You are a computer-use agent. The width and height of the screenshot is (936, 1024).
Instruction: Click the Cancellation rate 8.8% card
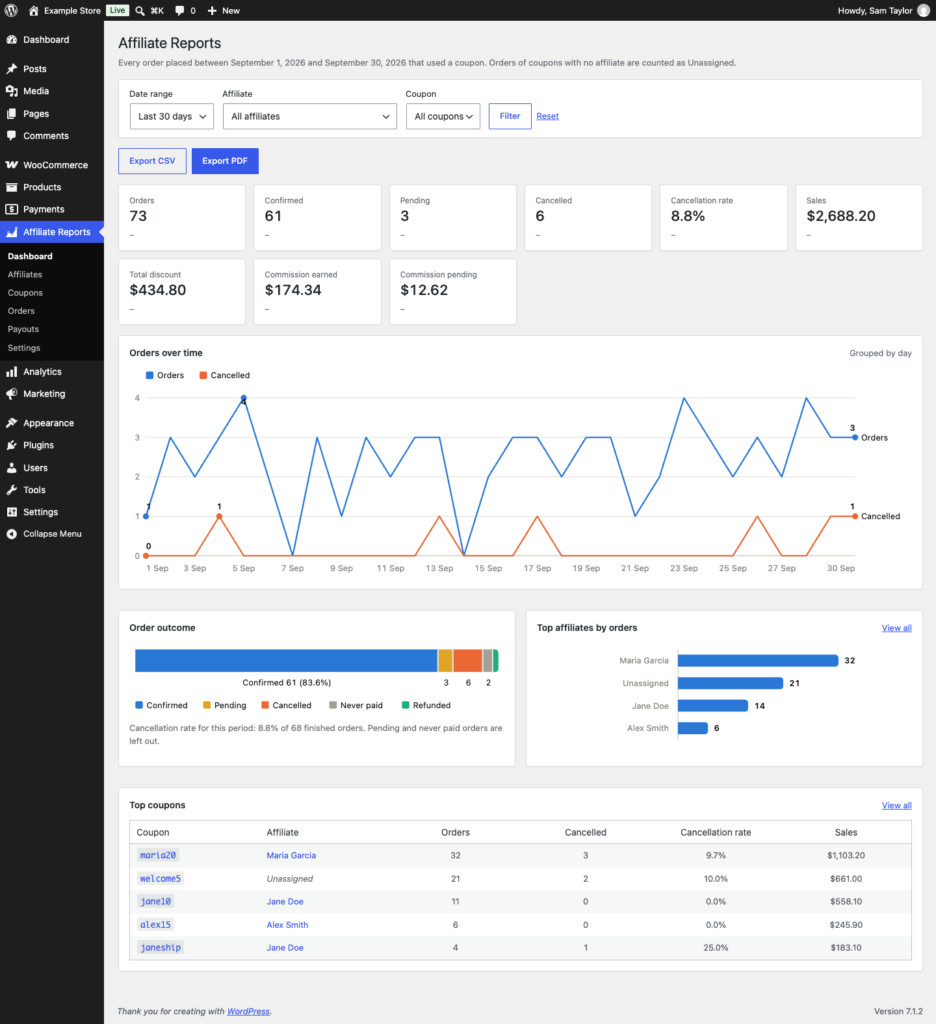pyautogui.click(x=723, y=217)
